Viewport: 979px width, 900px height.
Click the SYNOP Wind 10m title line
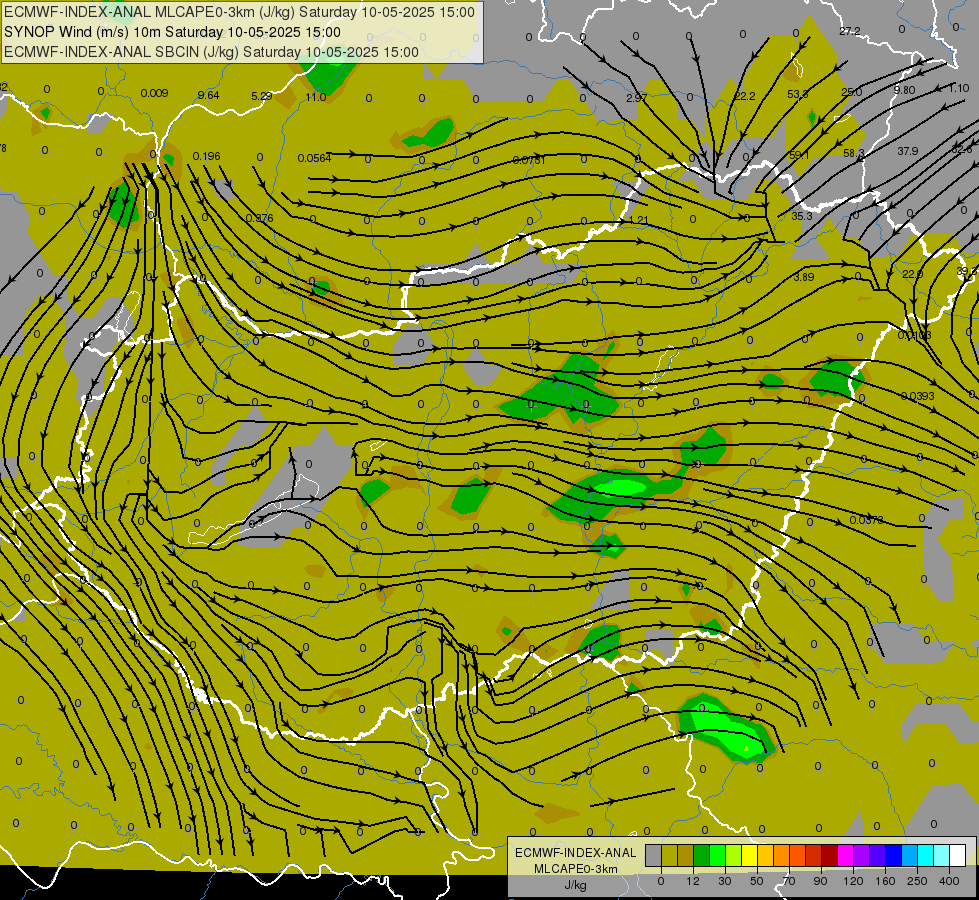[x=172, y=32]
